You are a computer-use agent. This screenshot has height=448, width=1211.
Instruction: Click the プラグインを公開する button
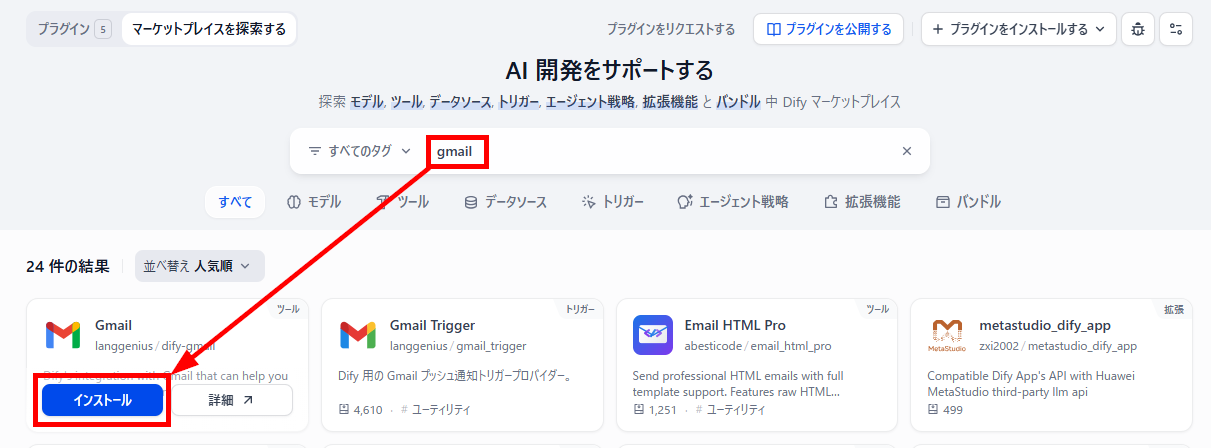click(829, 29)
